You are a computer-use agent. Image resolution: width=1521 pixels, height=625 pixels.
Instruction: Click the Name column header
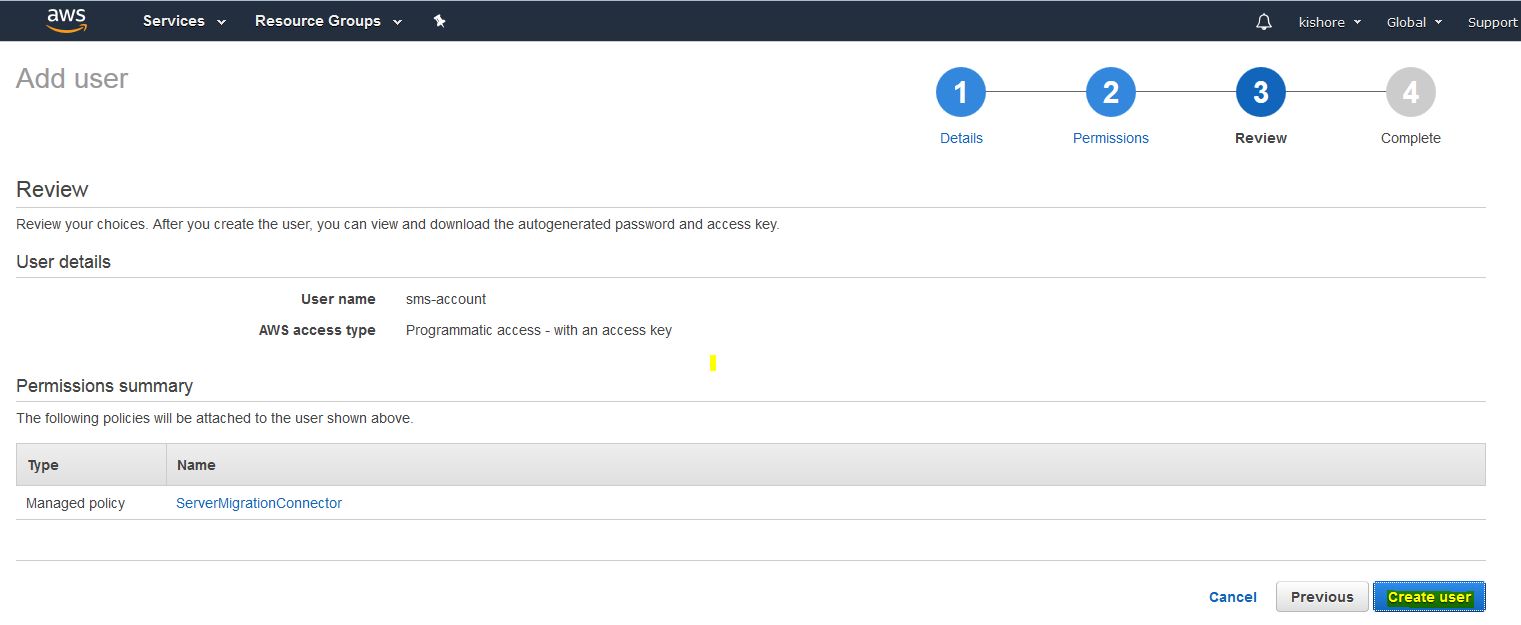tap(196, 465)
